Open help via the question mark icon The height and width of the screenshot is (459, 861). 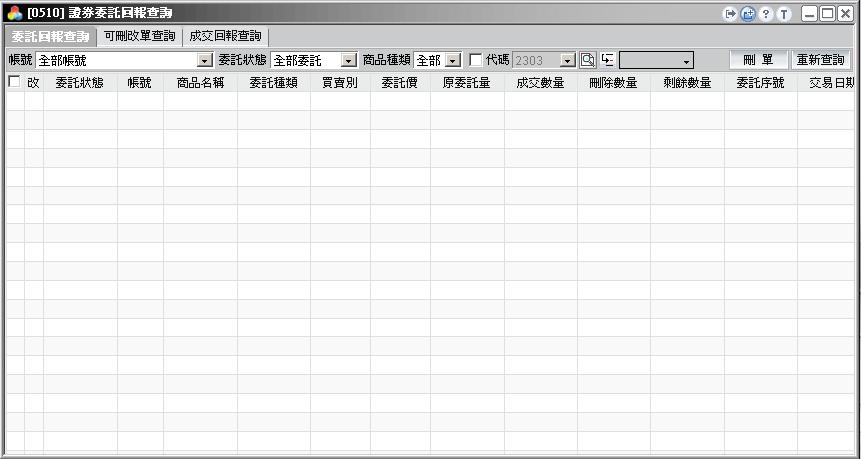click(765, 14)
